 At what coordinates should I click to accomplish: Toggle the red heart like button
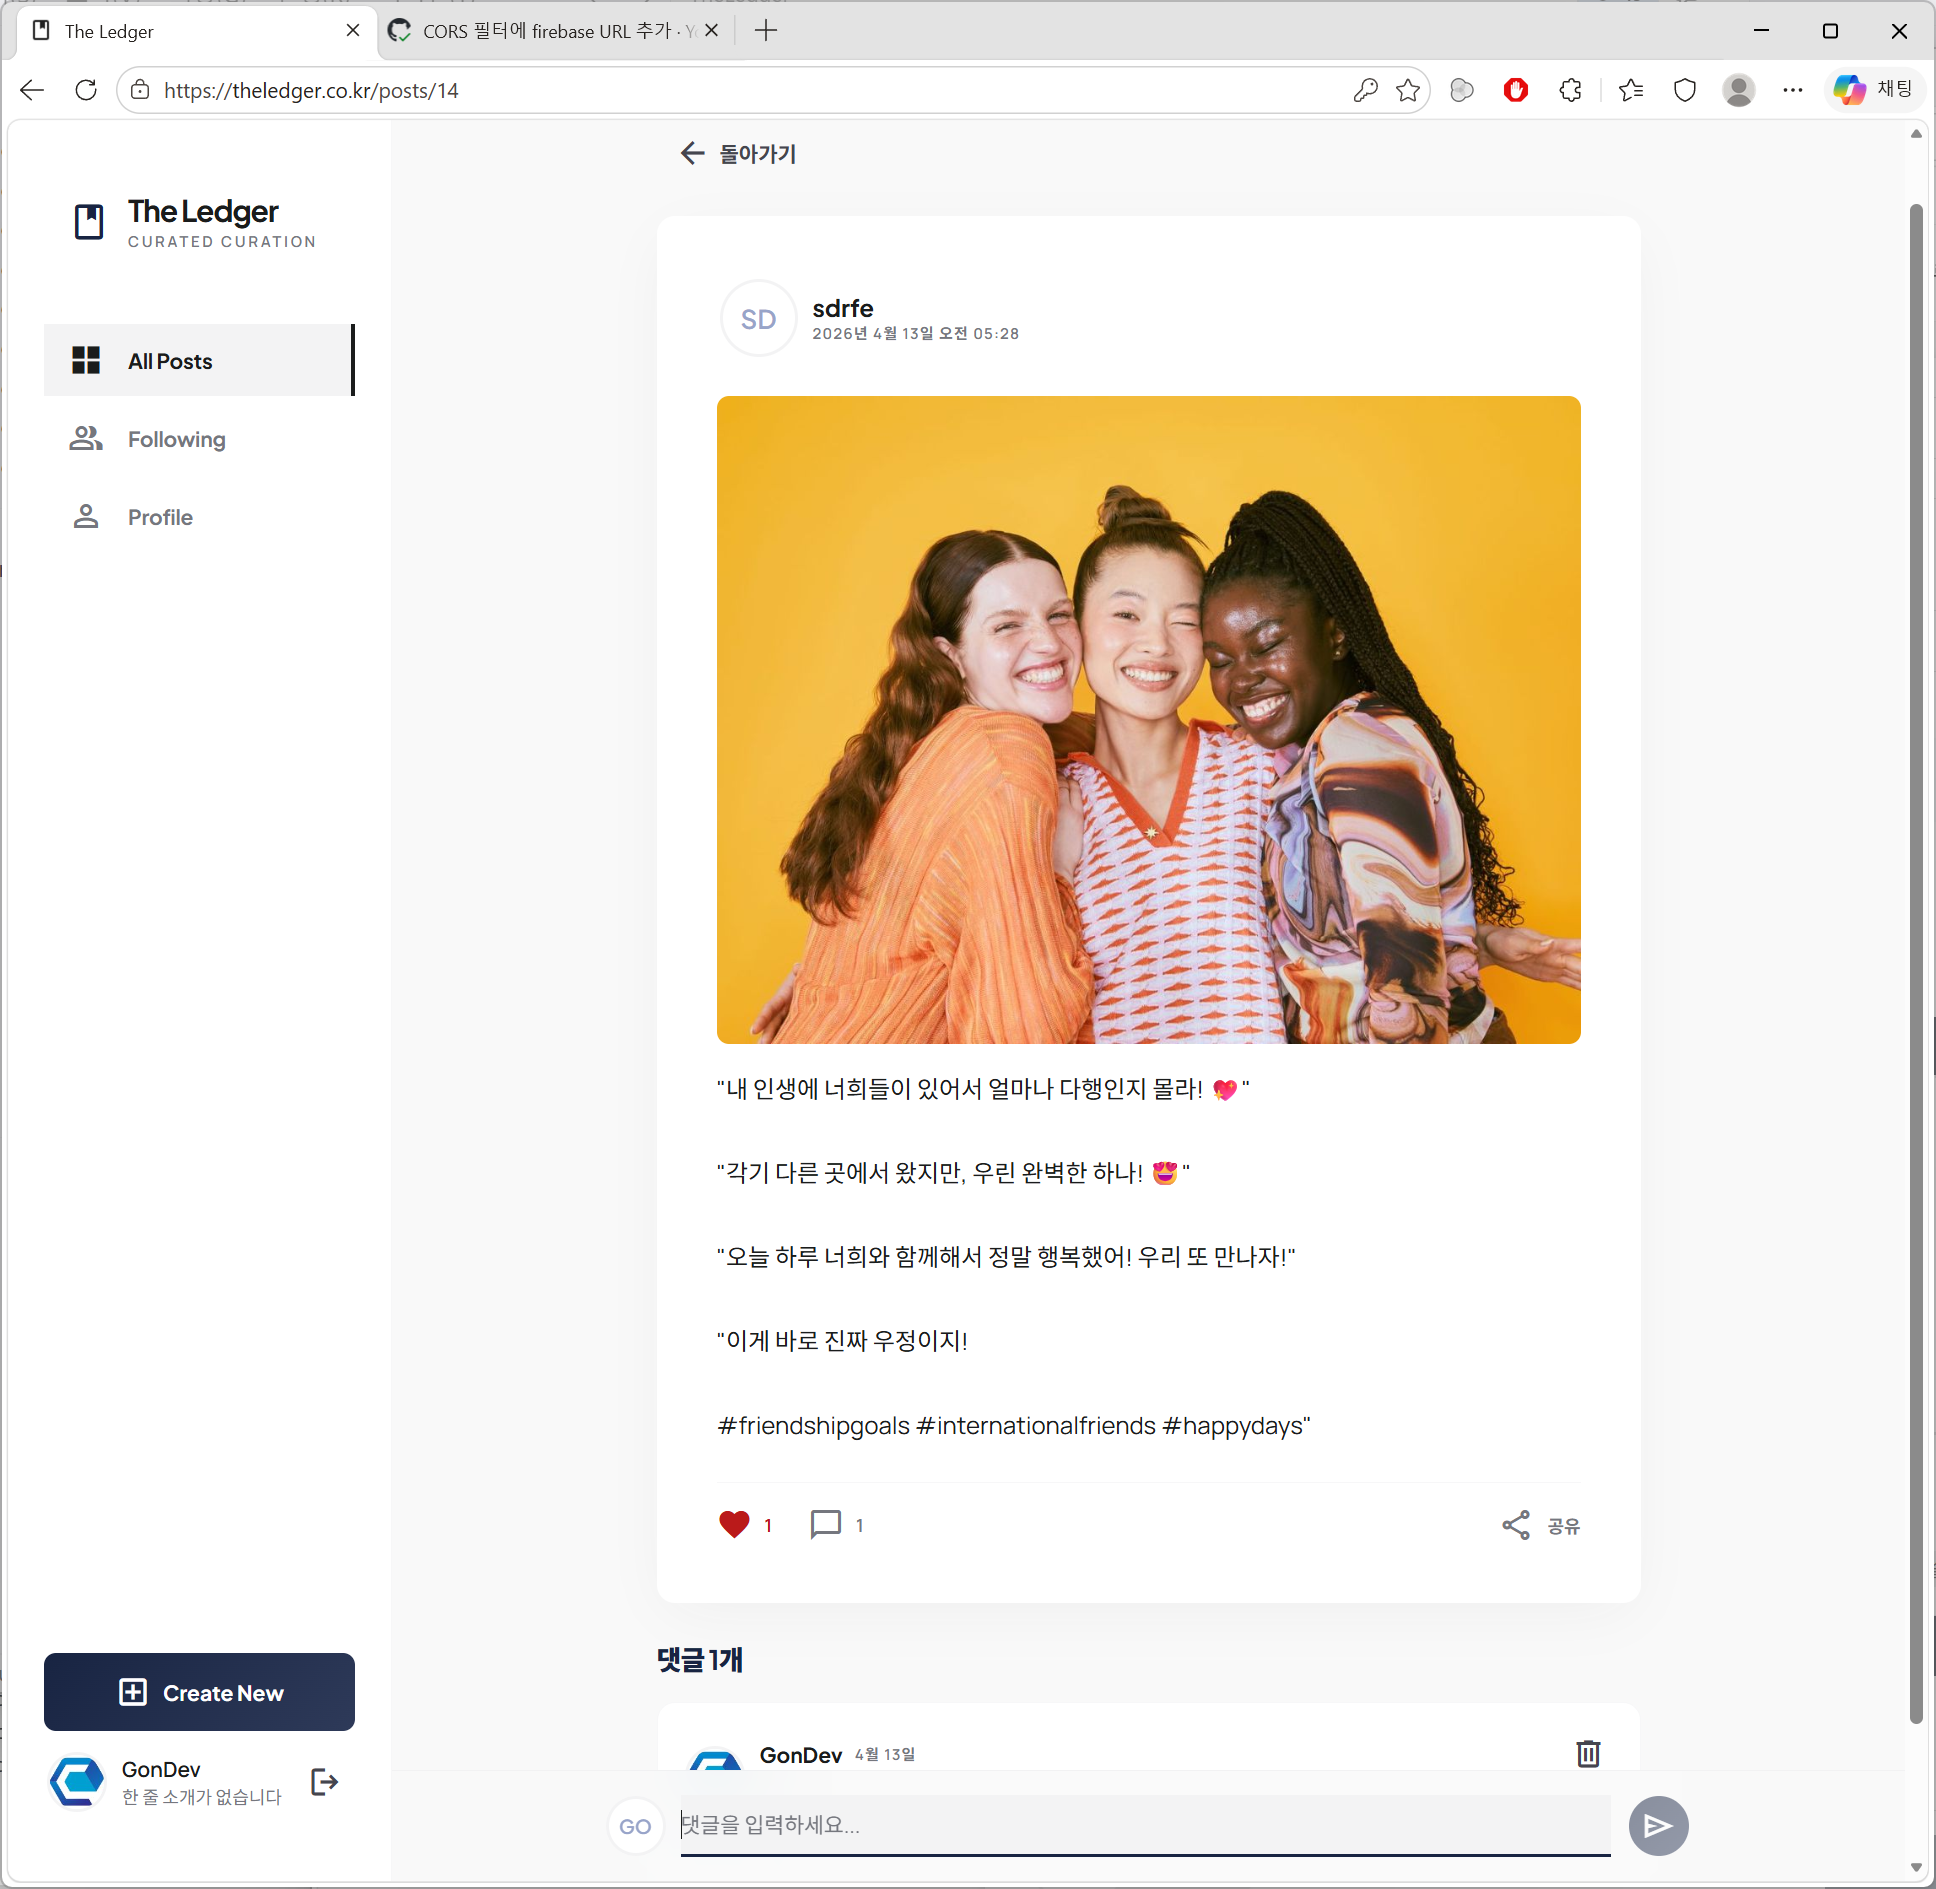coord(734,1524)
